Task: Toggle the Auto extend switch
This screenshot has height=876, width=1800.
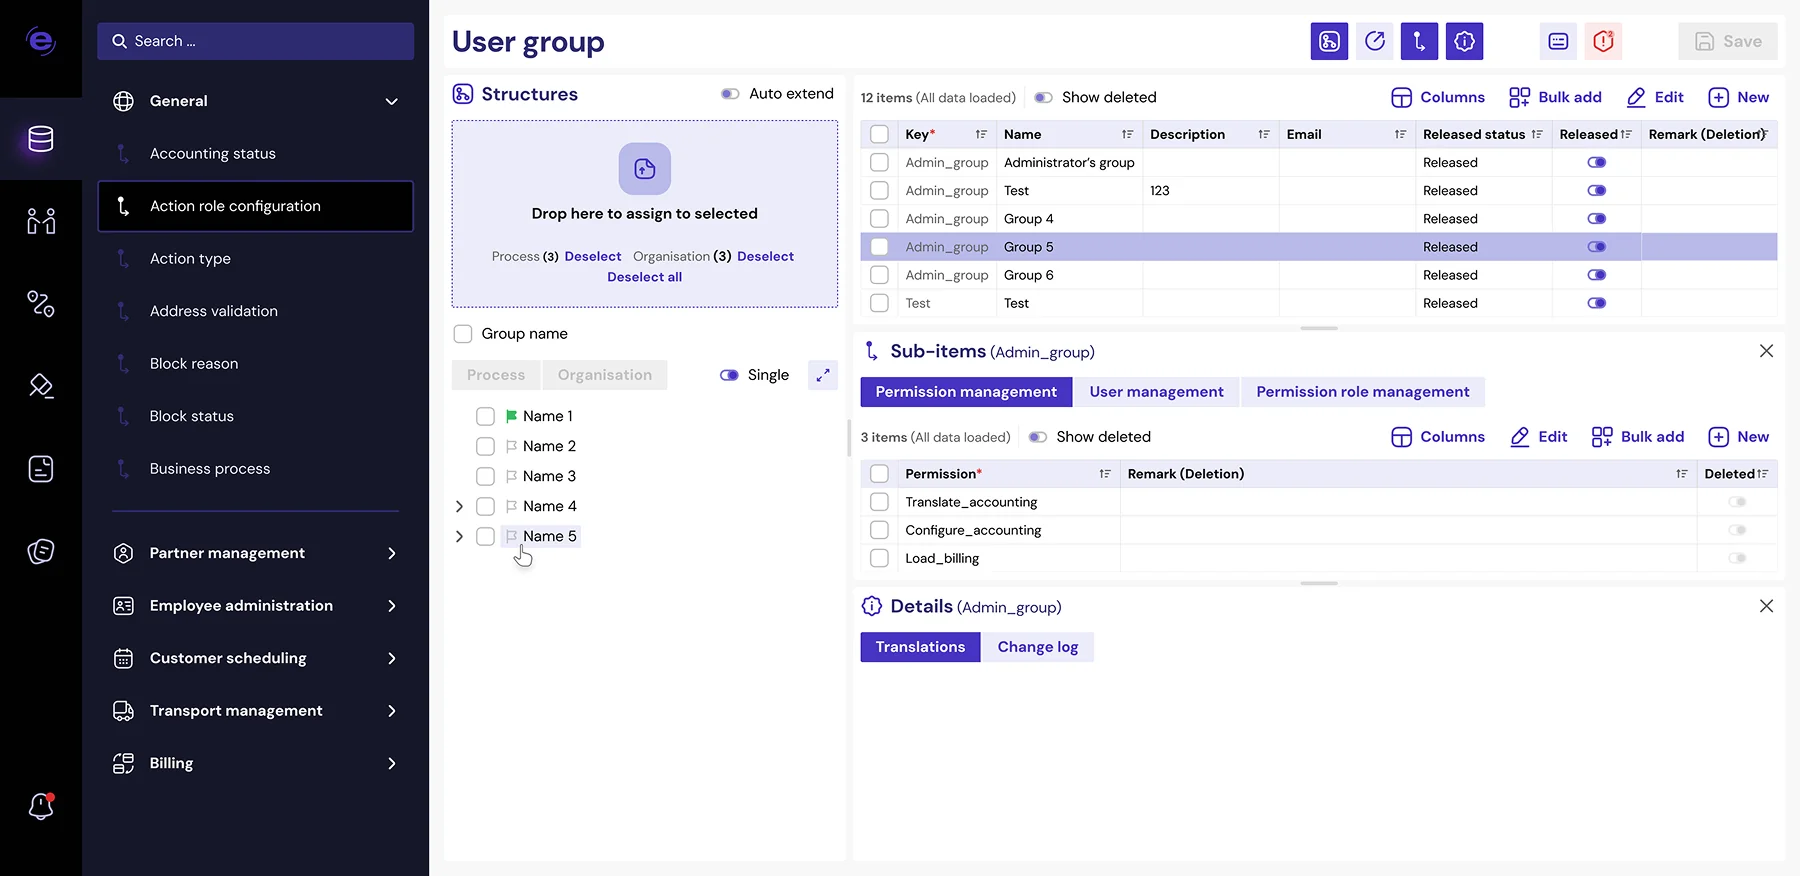Action: coord(730,94)
